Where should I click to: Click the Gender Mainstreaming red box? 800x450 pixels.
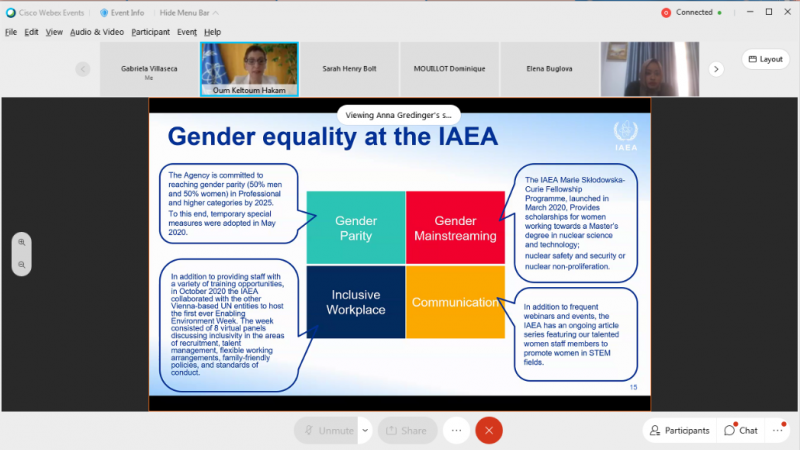455,228
